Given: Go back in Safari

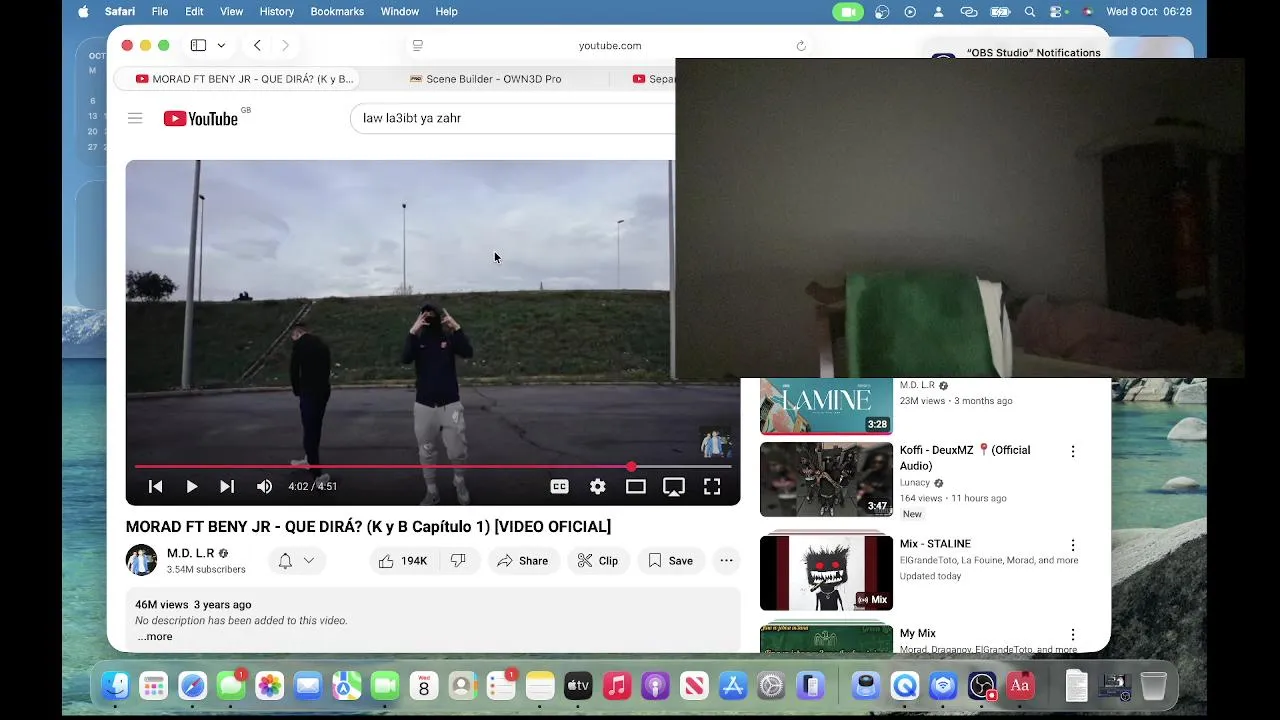Looking at the screenshot, I should coord(257,45).
